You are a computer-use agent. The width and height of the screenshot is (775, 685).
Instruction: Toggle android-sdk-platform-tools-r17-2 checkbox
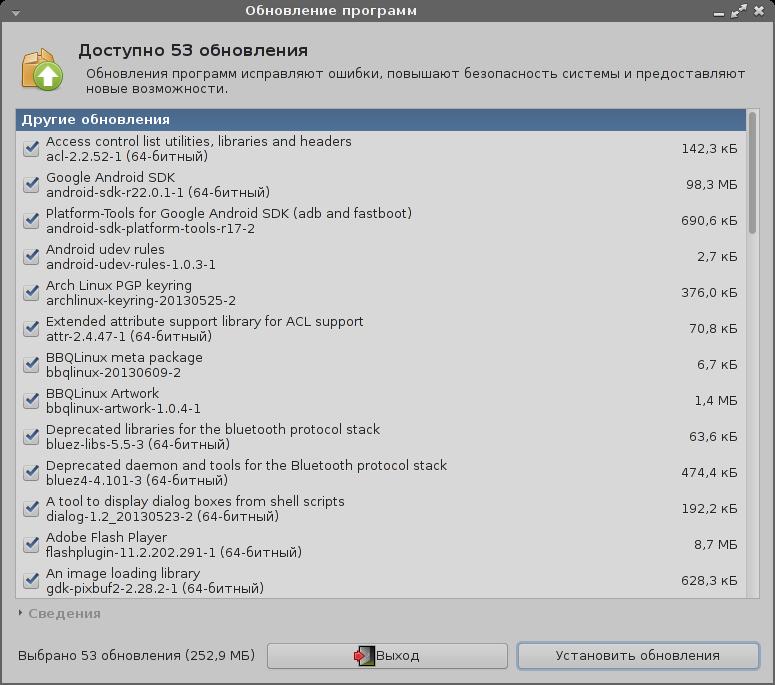pyautogui.click(x=31, y=220)
